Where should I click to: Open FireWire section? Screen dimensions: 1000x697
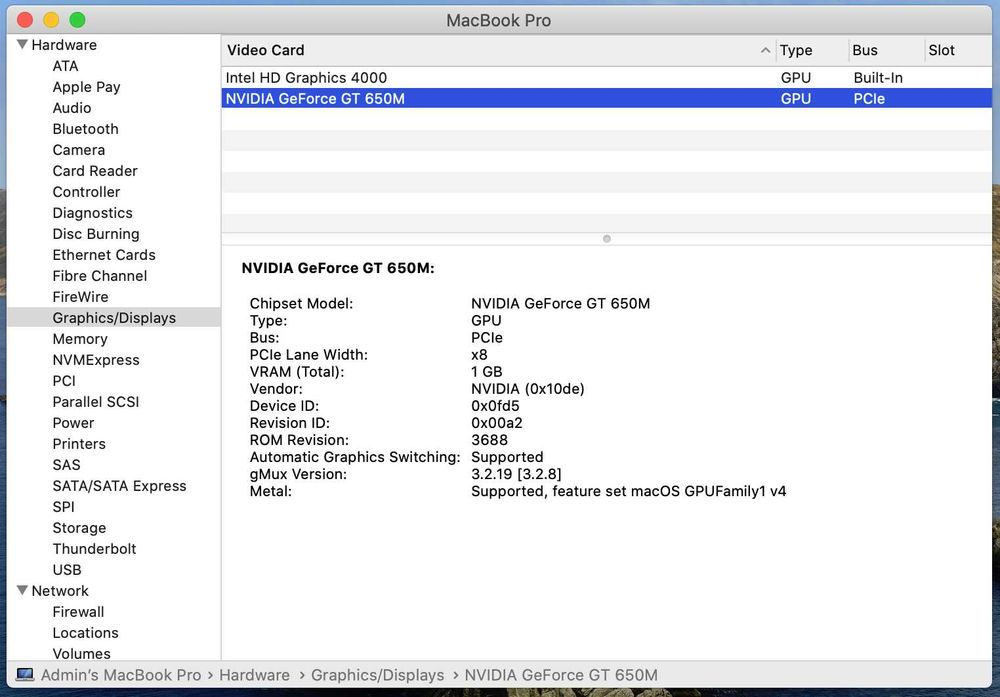(80, 297)
